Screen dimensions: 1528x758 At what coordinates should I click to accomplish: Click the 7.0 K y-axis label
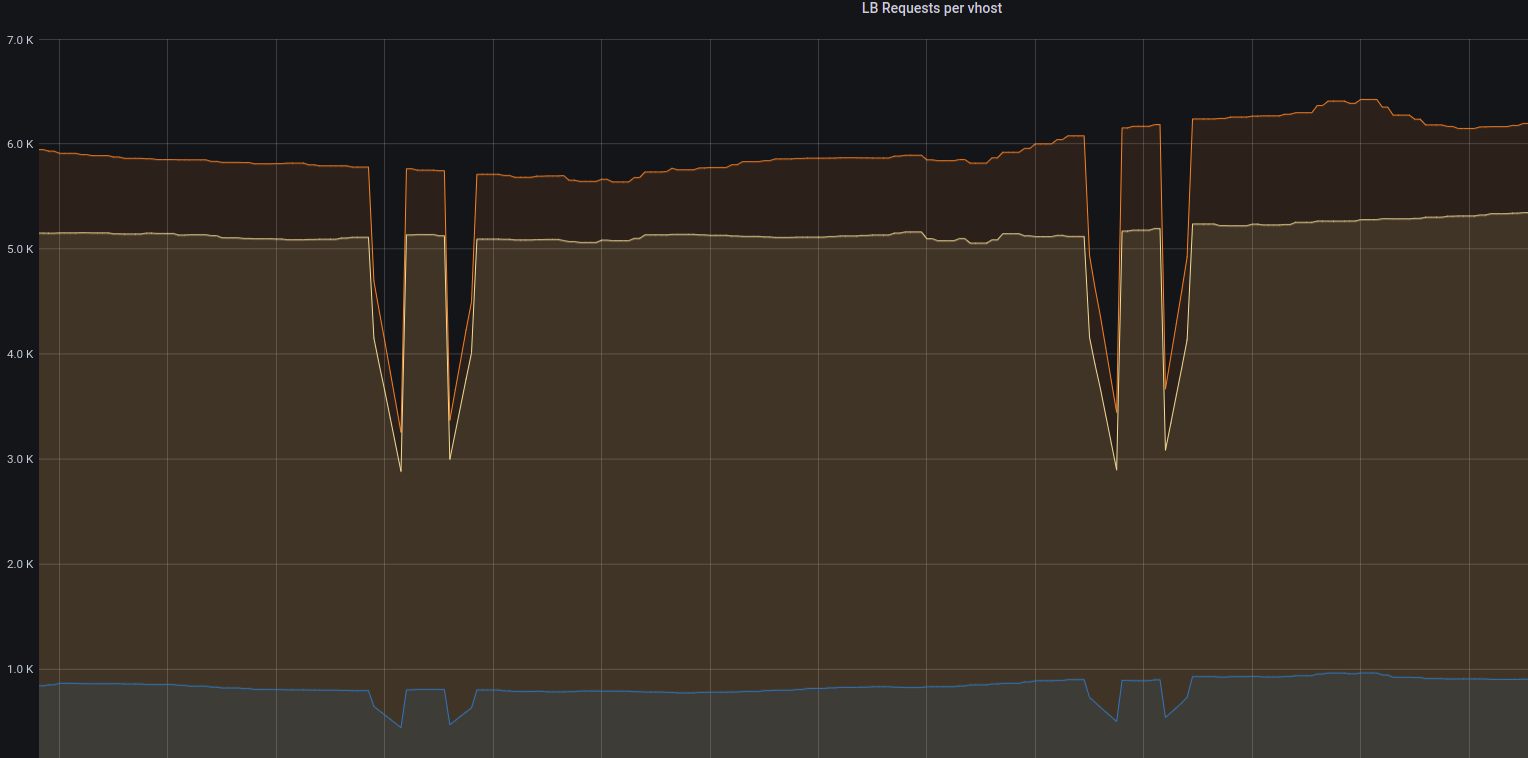(20, 40)
